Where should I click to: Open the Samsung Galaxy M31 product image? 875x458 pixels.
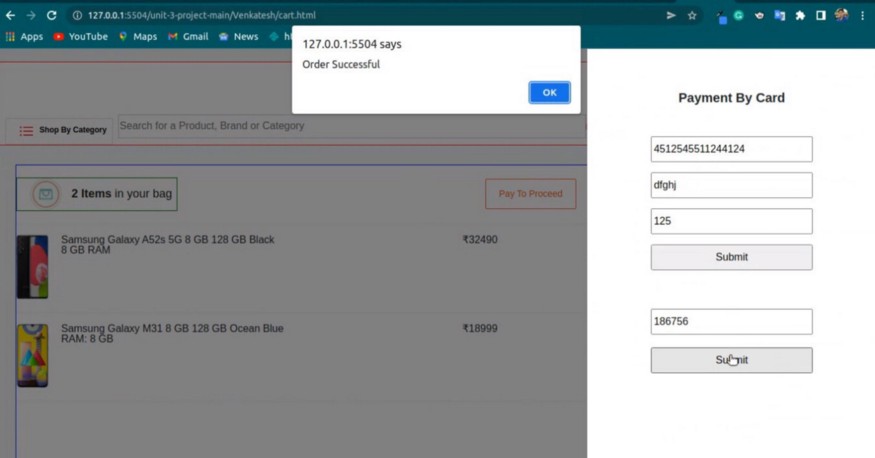point(32,355)
